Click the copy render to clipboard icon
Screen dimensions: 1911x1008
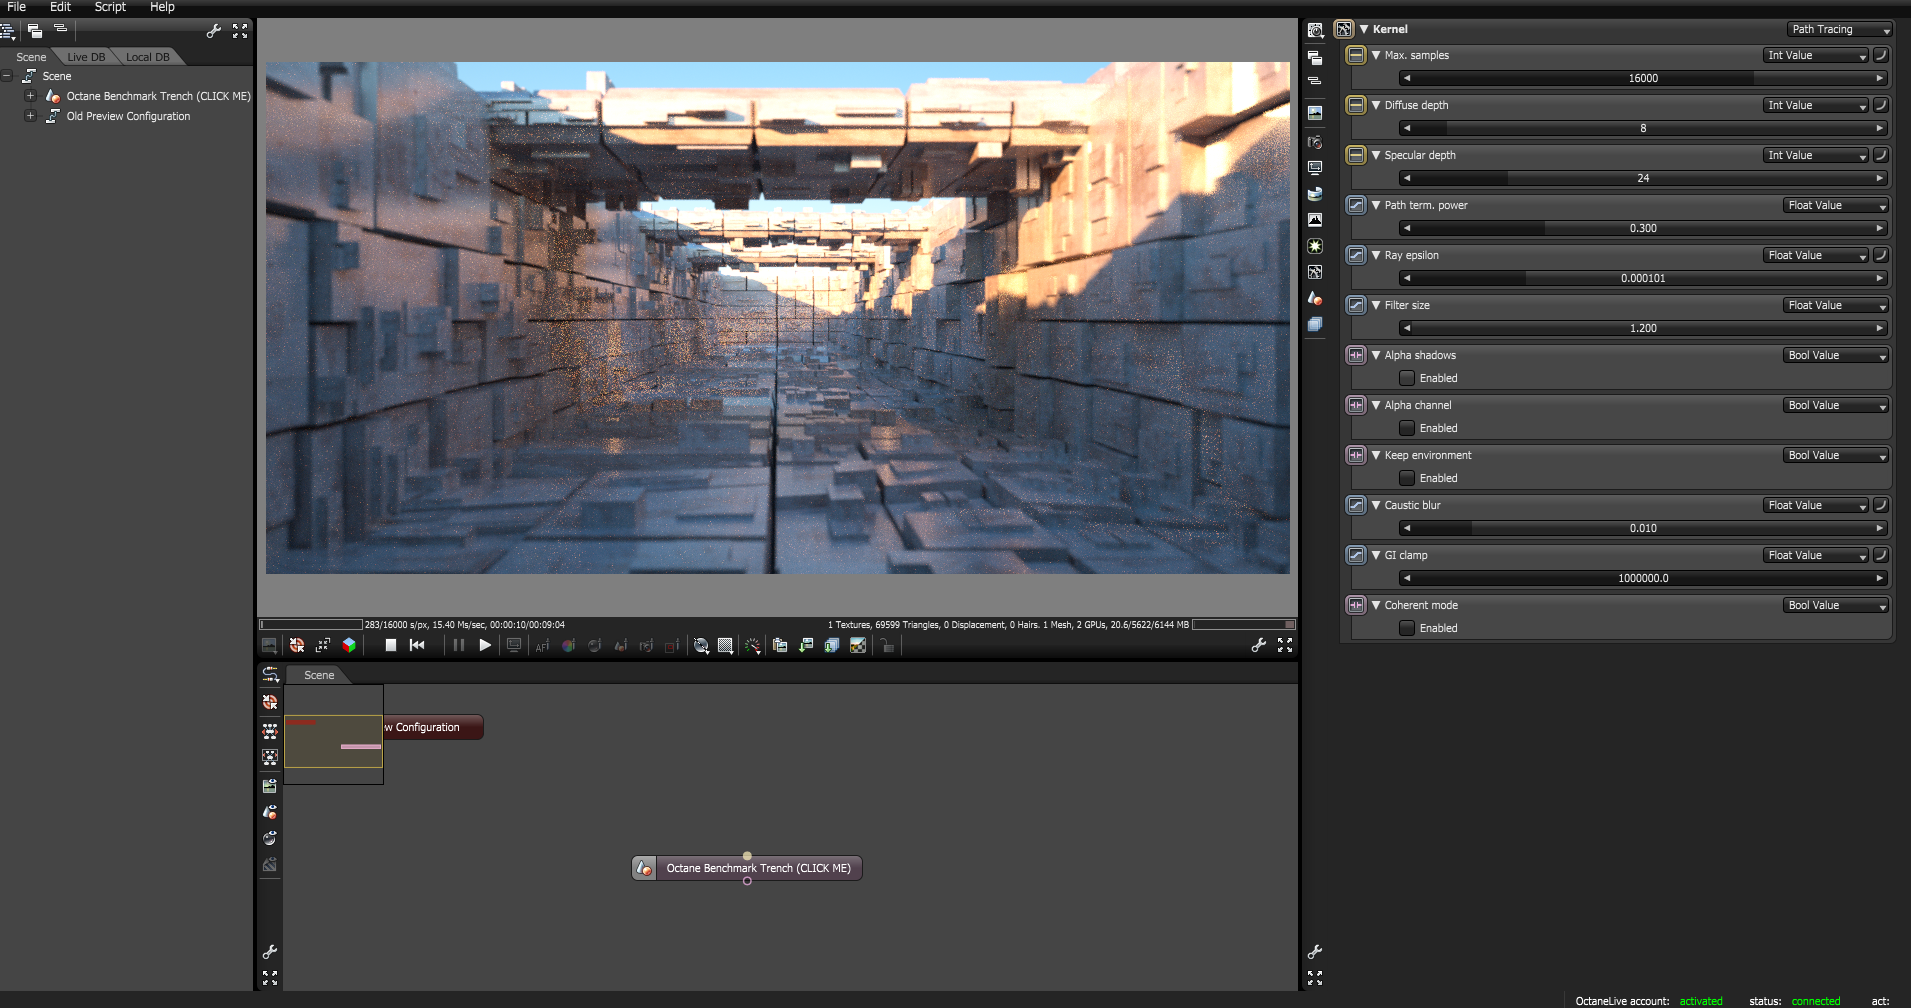coord(780,645)
